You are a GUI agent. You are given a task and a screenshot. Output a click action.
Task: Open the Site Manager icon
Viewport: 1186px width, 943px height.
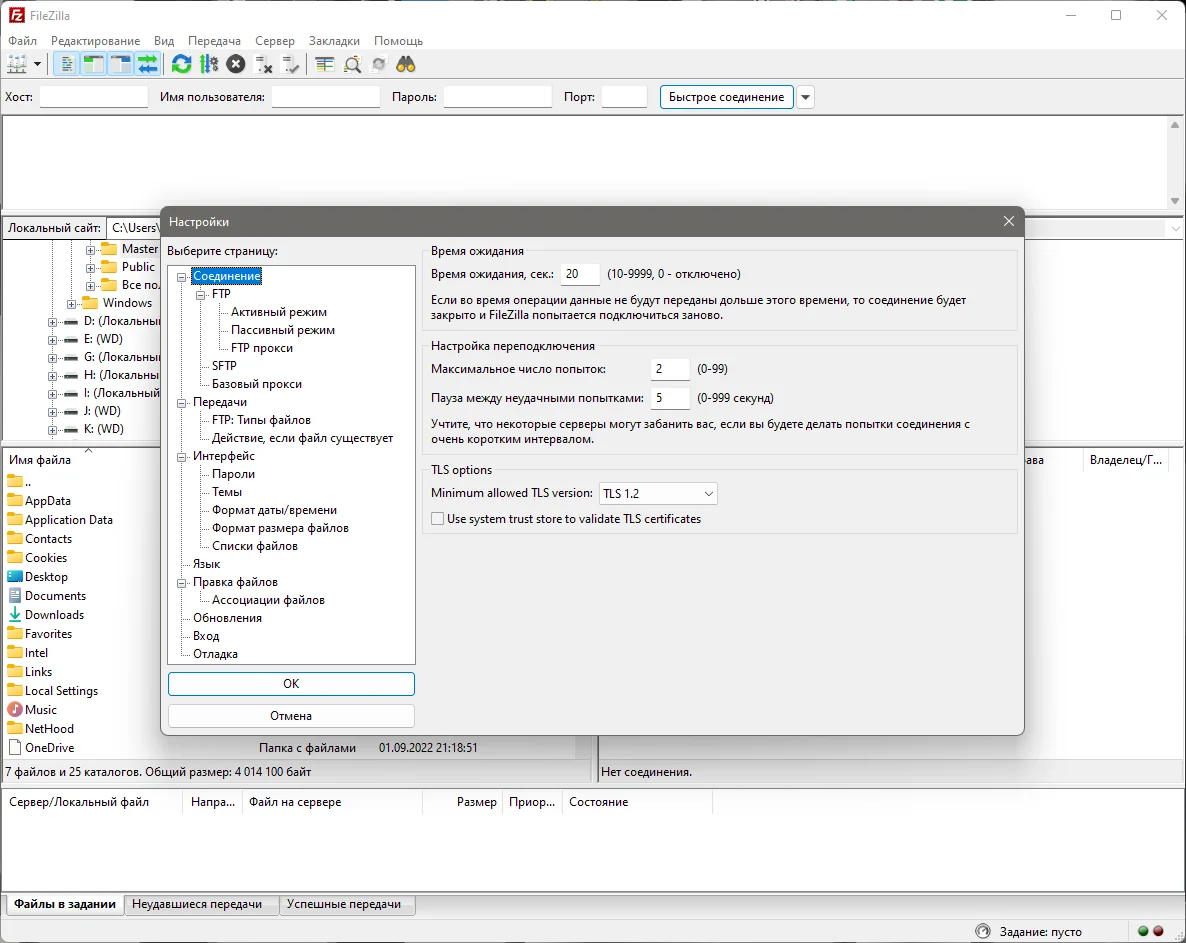tap(17, 64)
